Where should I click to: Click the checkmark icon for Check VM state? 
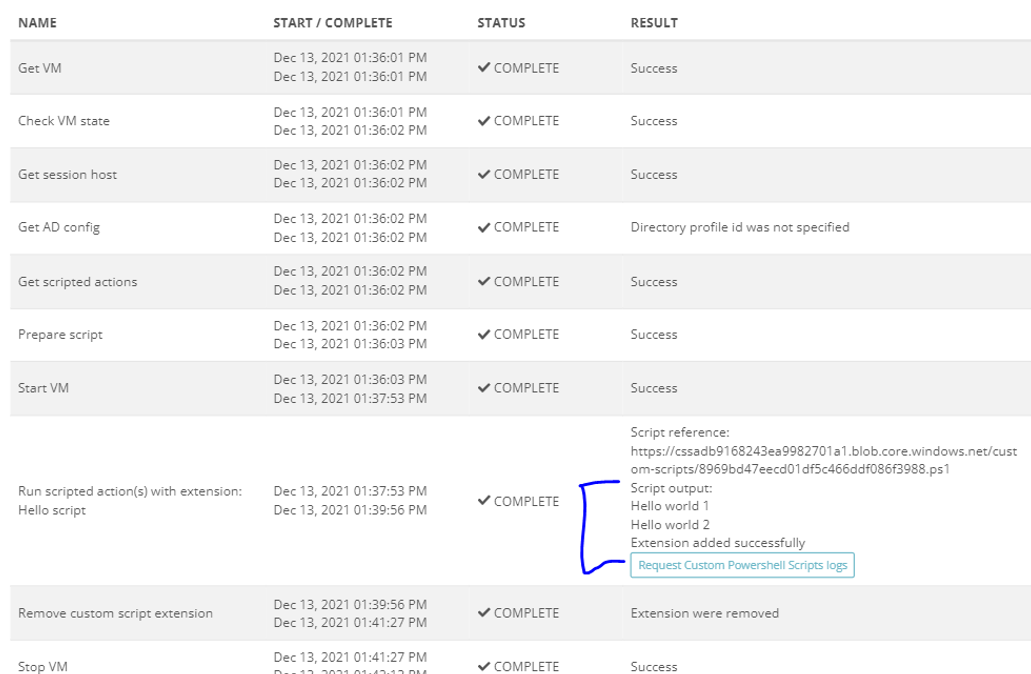pos(483,121)
